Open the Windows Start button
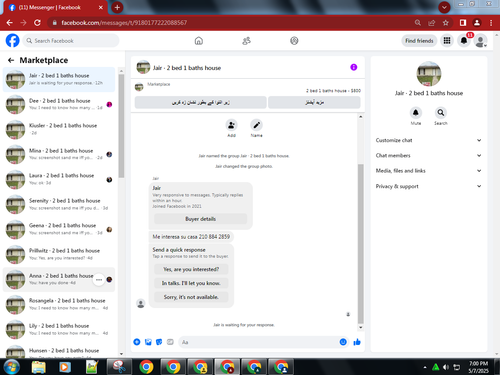 tap(11, 367)
